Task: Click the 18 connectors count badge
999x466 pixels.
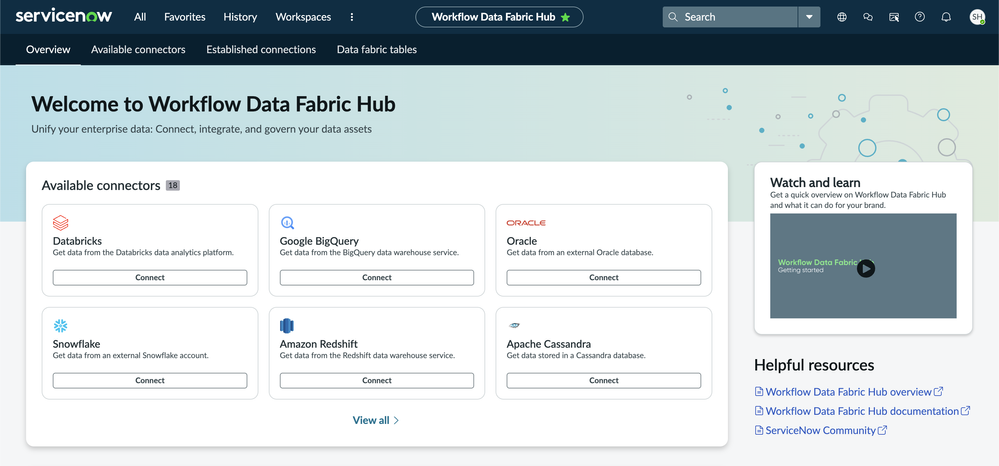Action: (x=173, y=186)
